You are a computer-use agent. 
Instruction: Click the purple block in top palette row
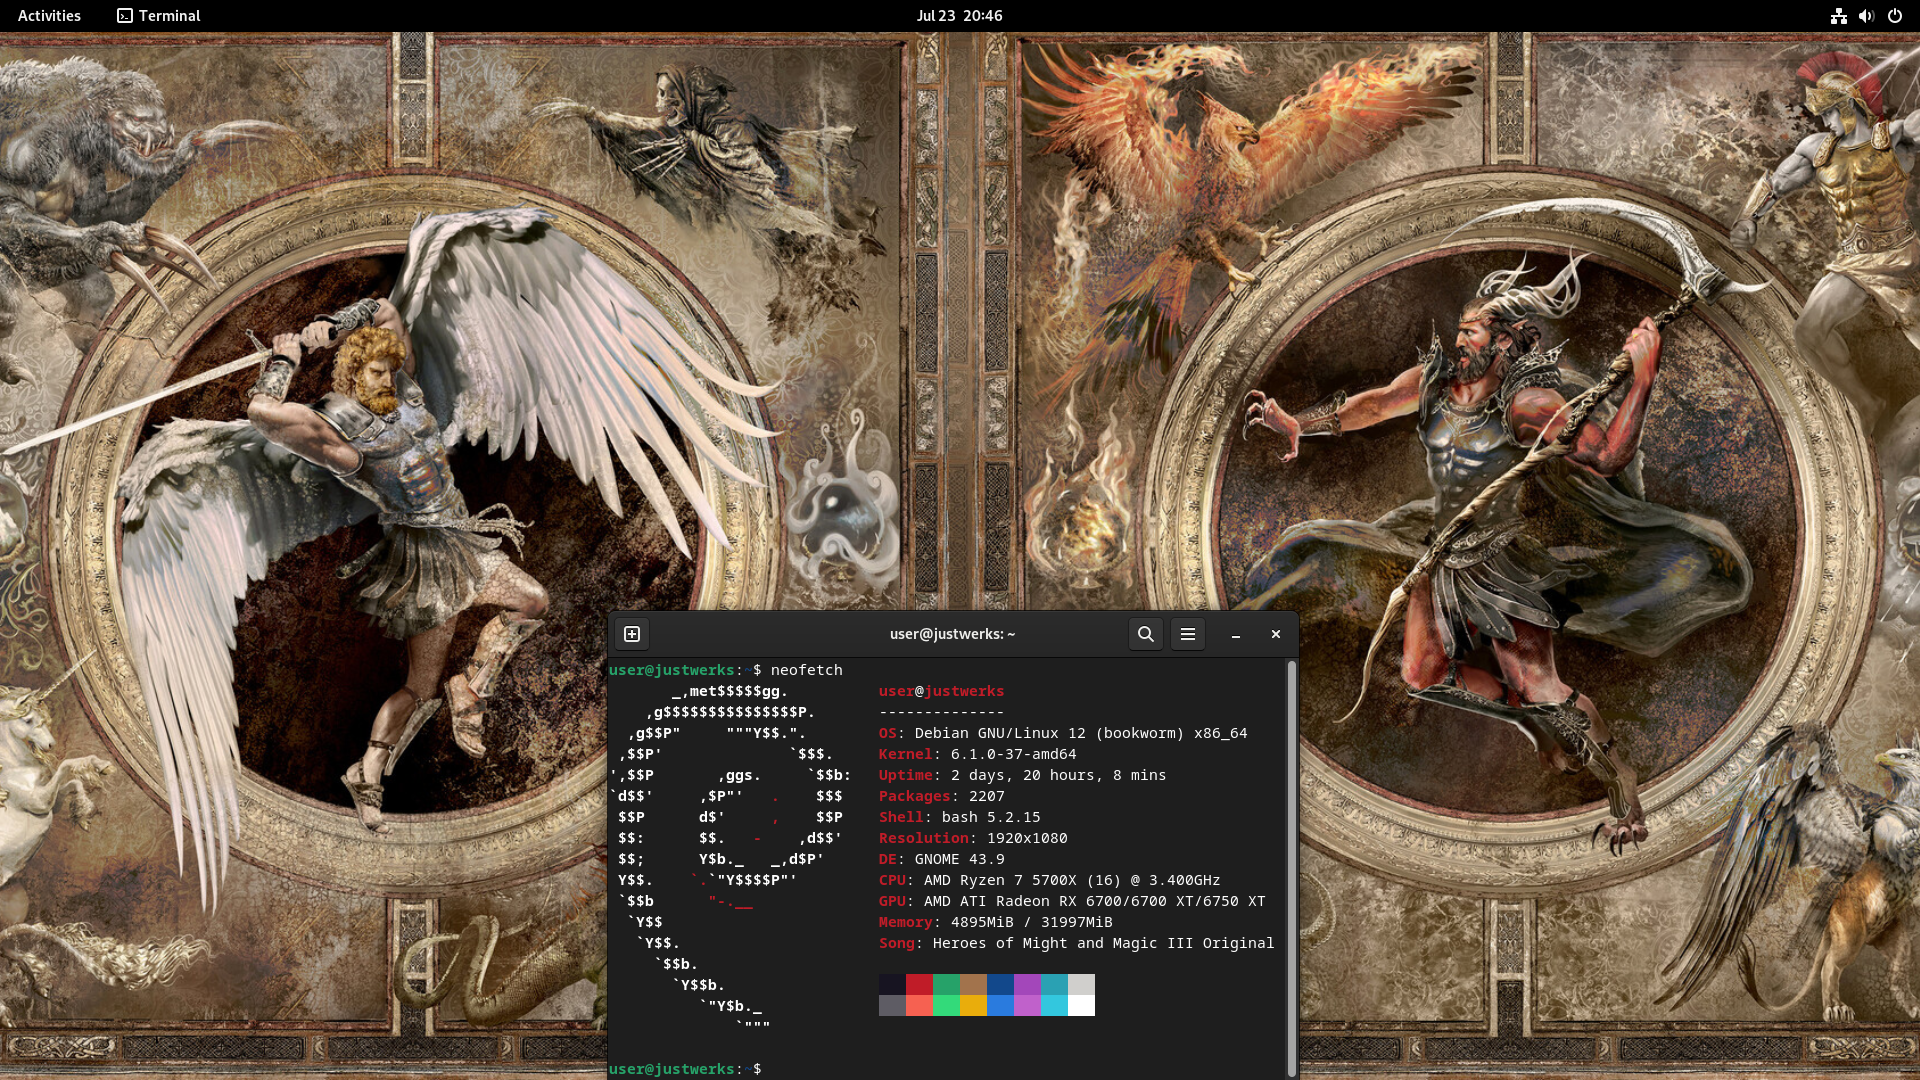pyautogui.click(x=1027, y=984)
